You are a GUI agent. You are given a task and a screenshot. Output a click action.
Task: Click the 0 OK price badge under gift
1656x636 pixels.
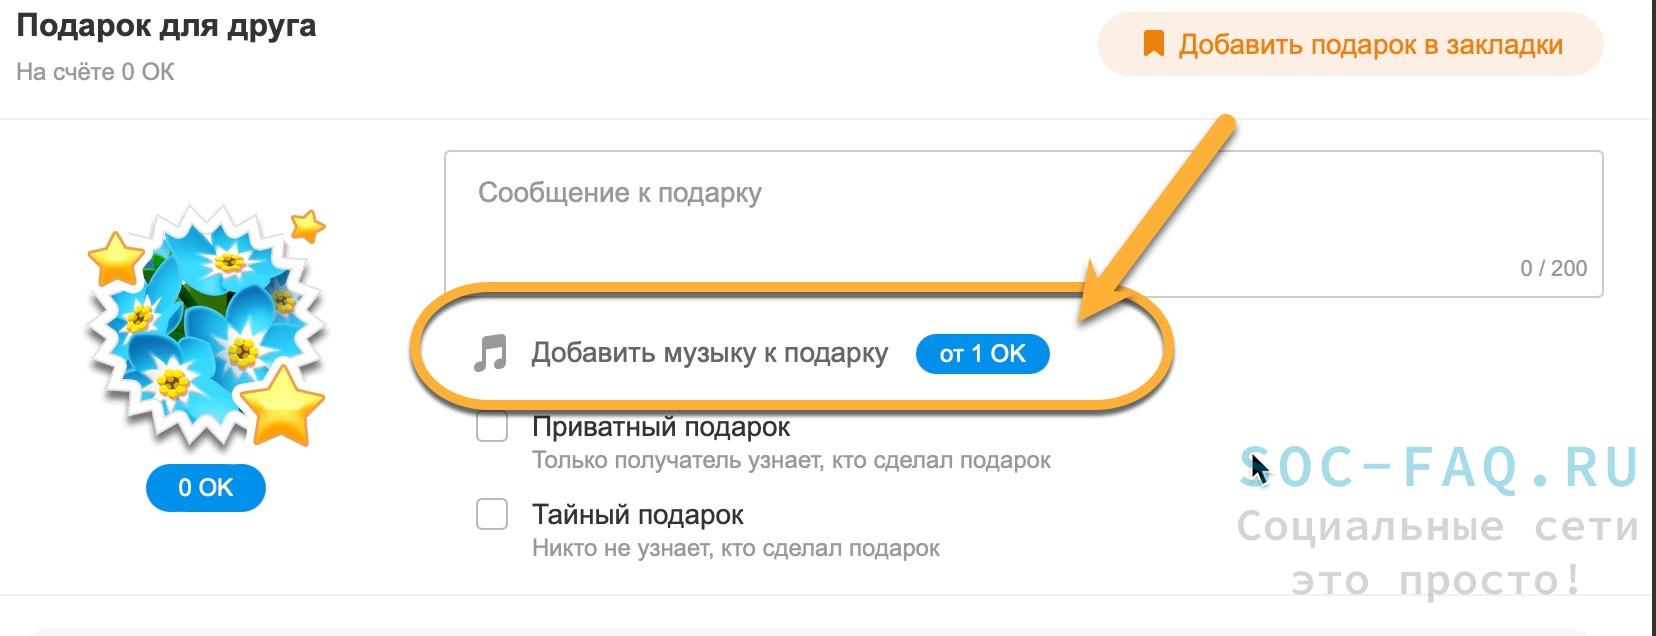205,488
